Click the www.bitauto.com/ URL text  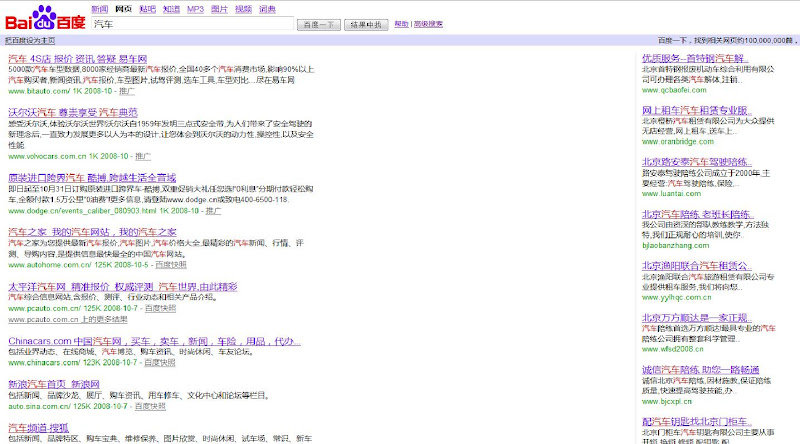[x=39, y=91]
